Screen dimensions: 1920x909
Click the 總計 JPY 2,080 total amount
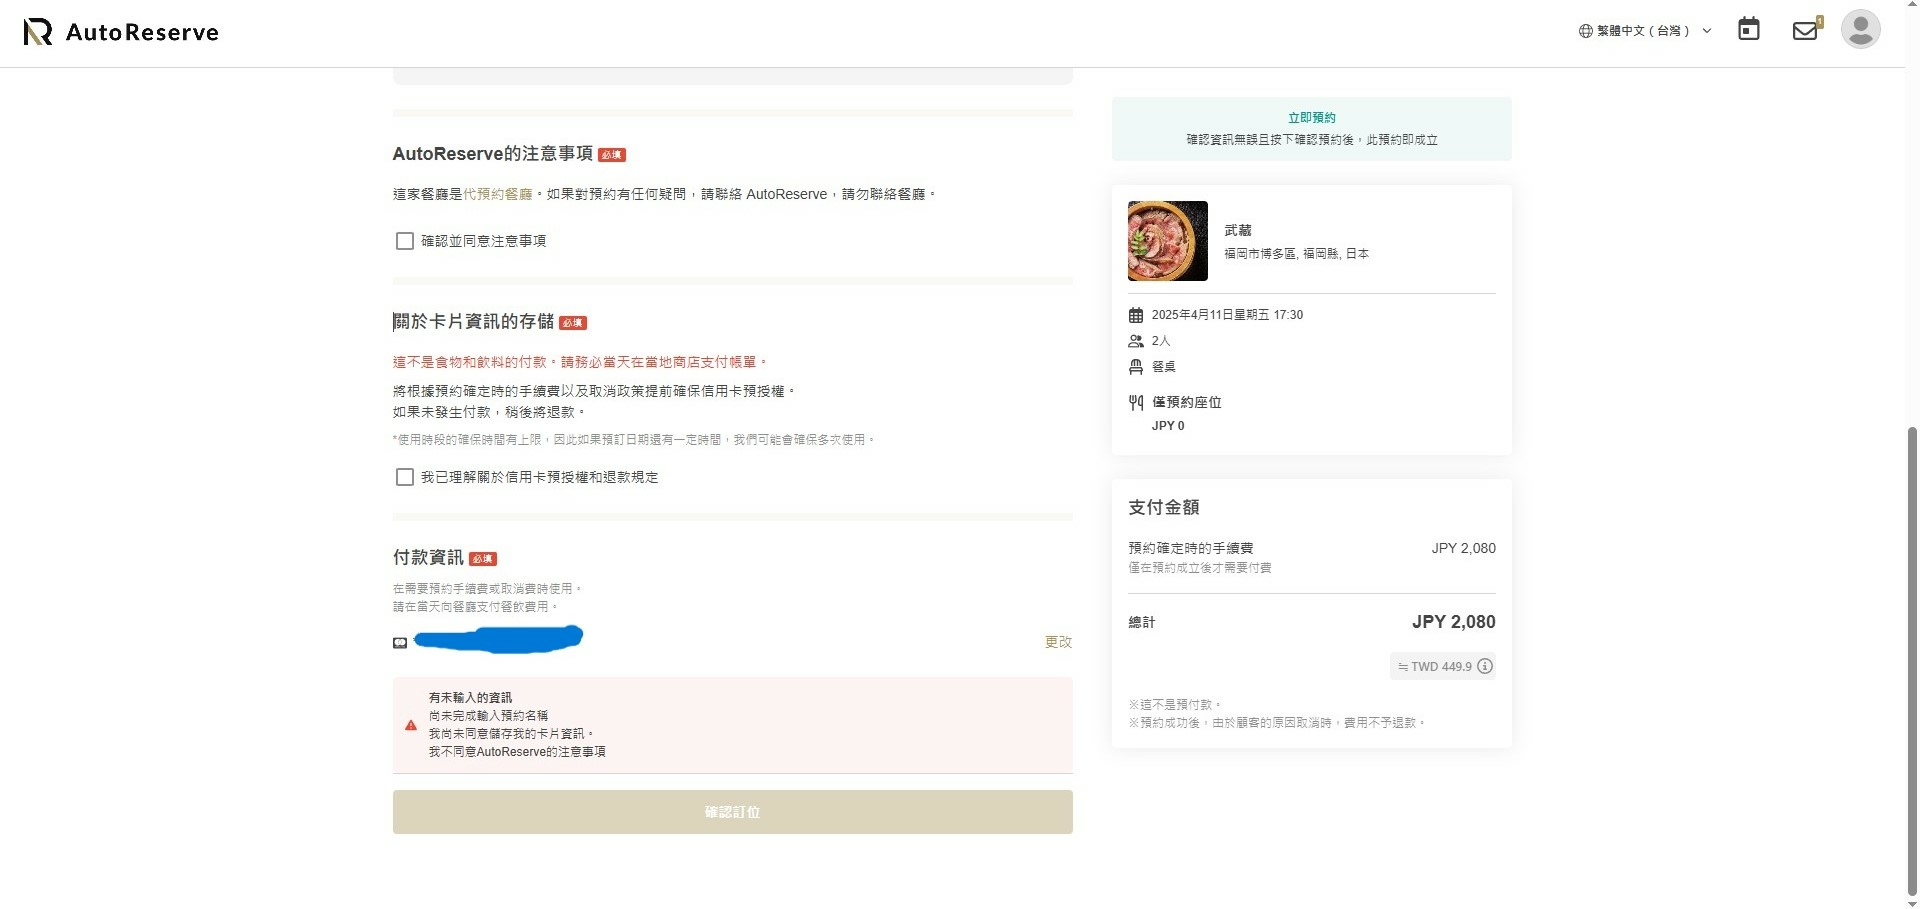[x=1454, y=622]
